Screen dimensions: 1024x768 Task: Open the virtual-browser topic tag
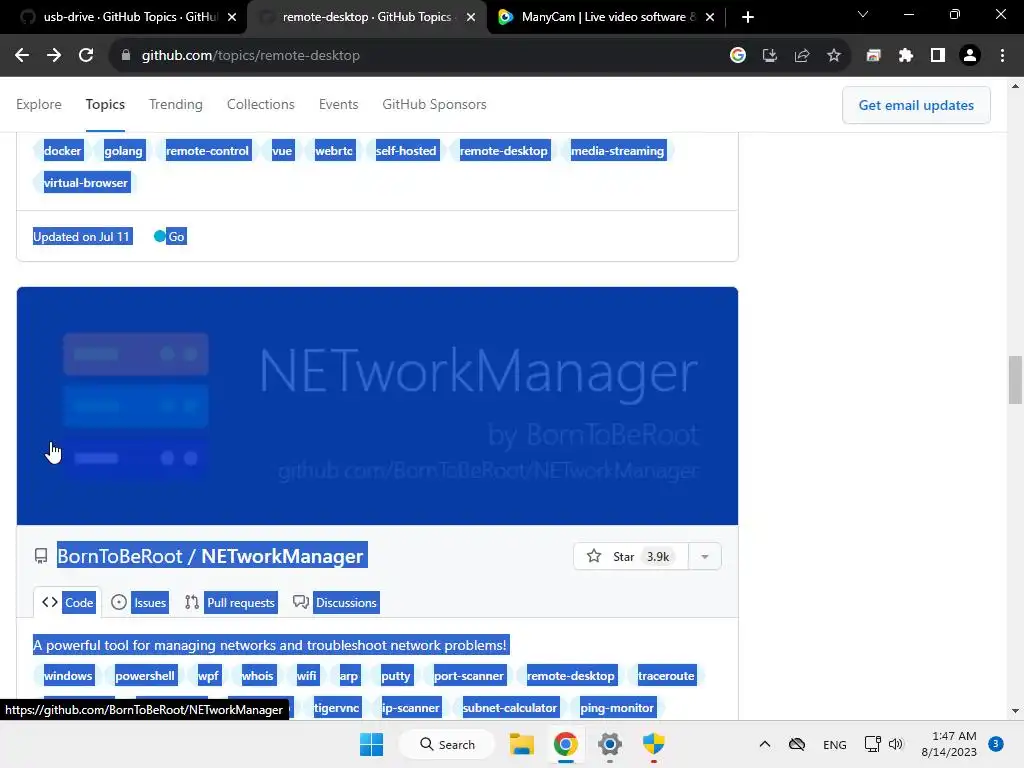[x=86, y=183]
